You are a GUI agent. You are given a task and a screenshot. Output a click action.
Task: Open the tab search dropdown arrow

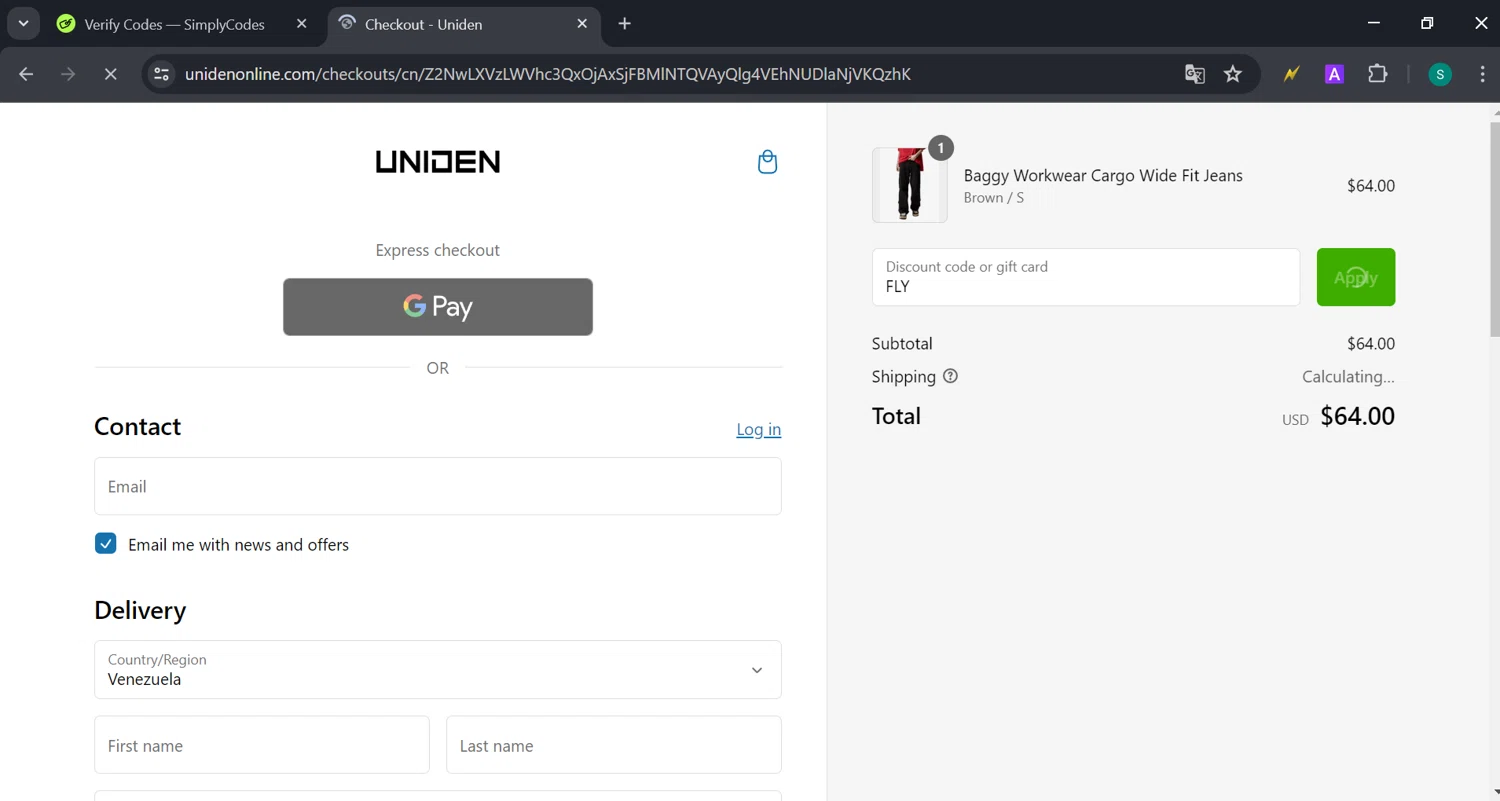[22, 23]
